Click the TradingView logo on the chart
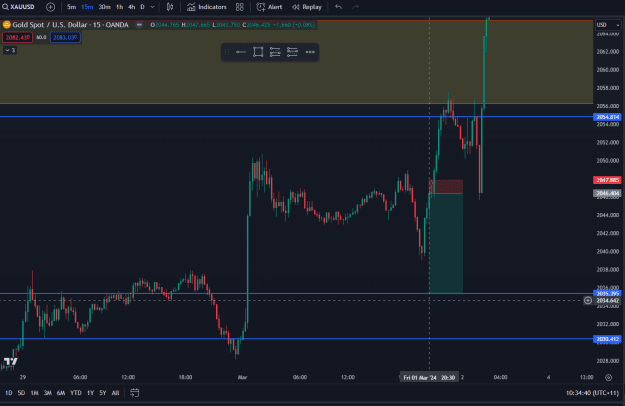 coord(11,362)
